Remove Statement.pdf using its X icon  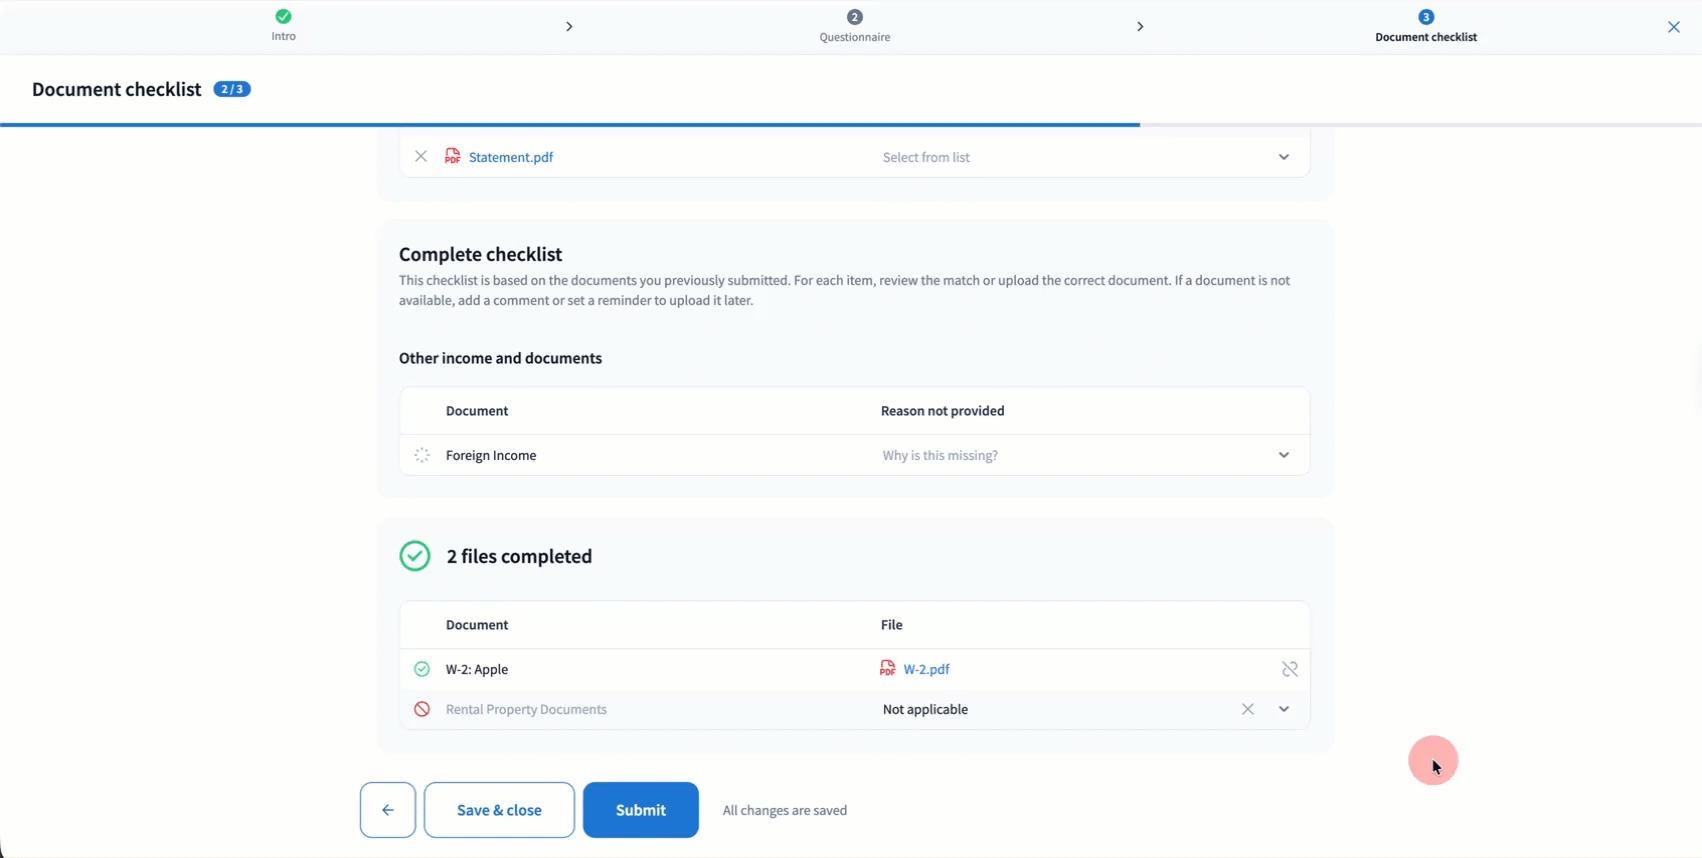coord(421,156)
